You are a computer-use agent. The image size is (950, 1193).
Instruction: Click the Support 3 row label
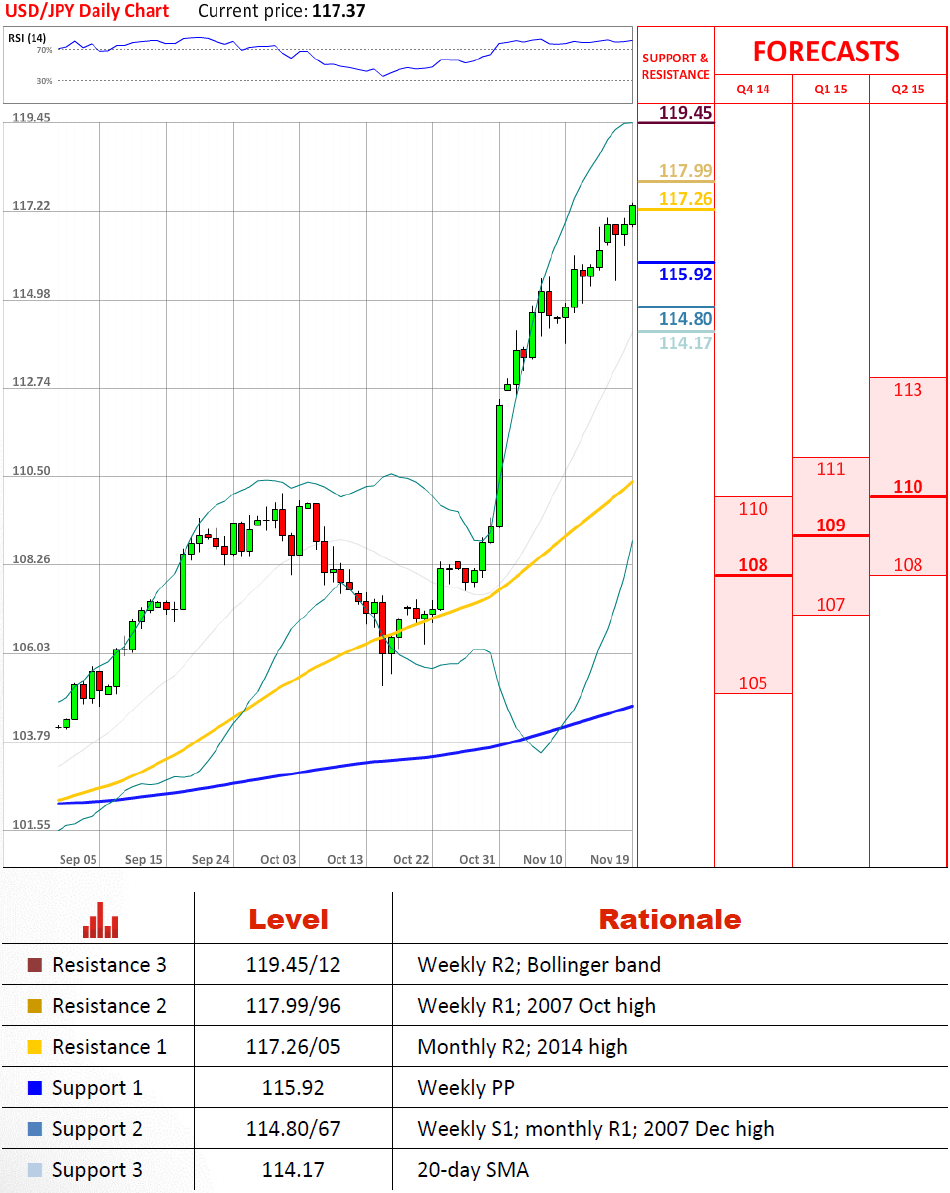pos(97,1170)
